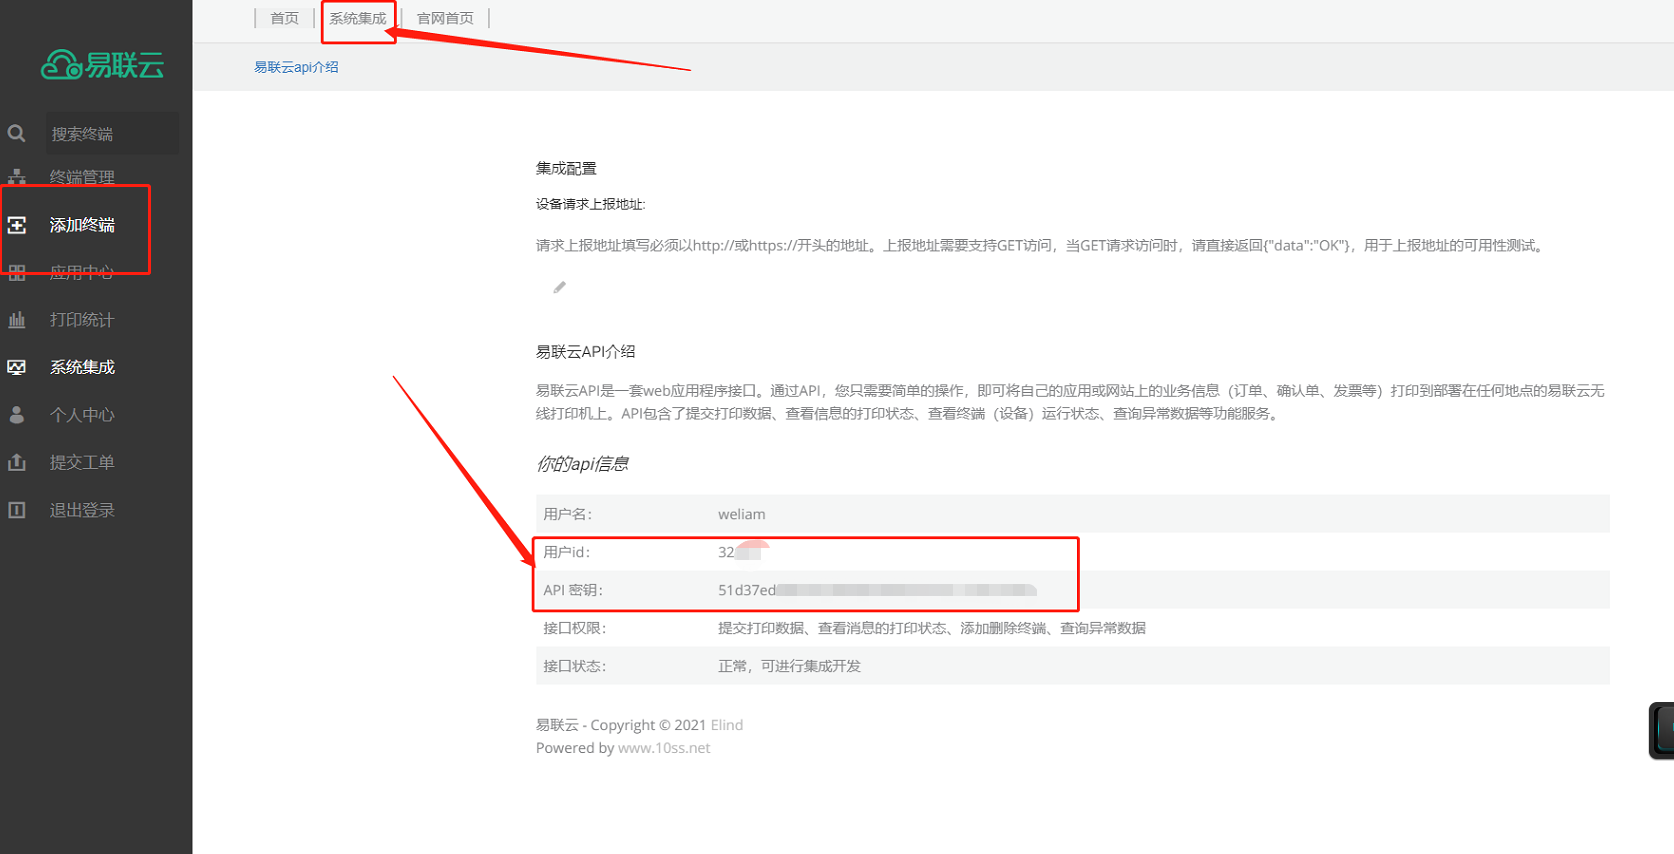Open 打印统计 in the sidebar
Viewport: 1674px width, 854px height.
pos(82,320)
